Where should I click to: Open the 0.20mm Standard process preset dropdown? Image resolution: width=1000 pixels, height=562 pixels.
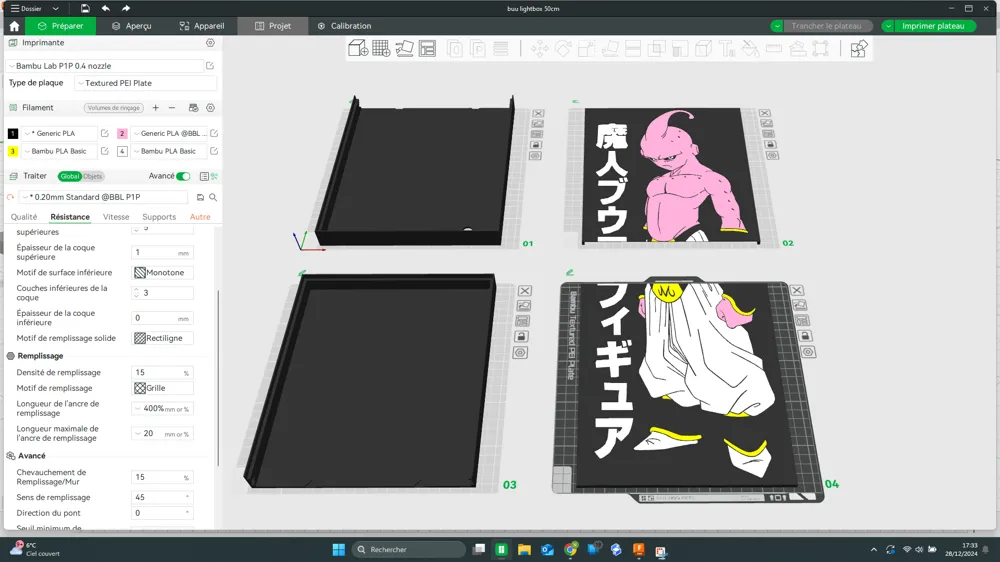[x=104, y=197]
